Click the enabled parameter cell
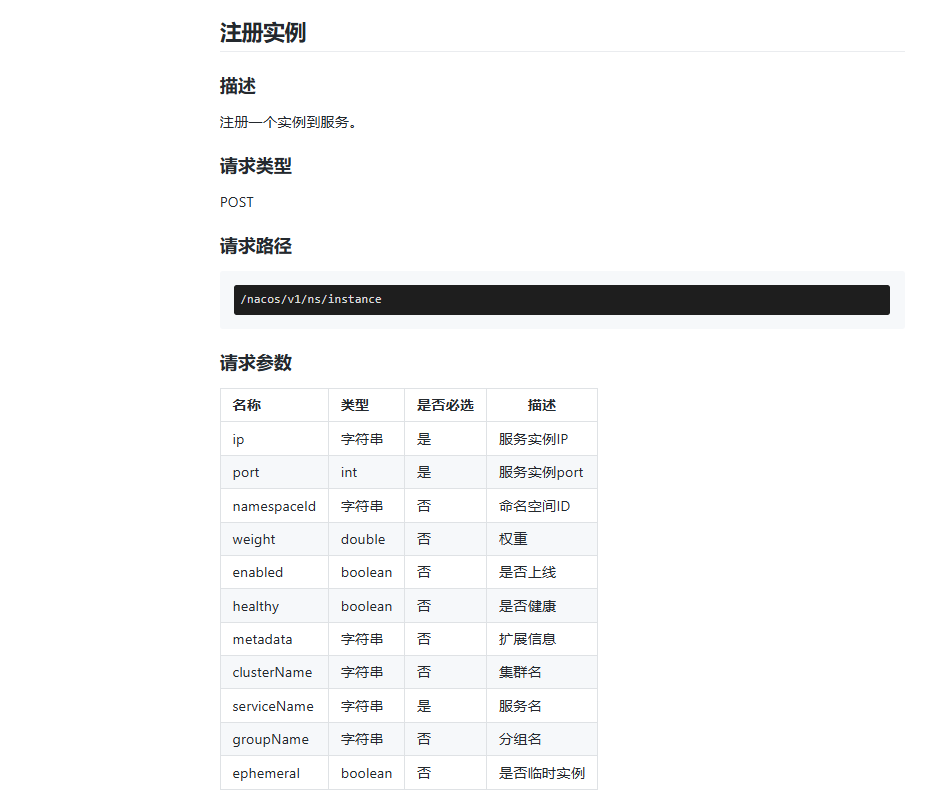The height and width of the screenshot is (795, 930). click(x=274, y=573)
